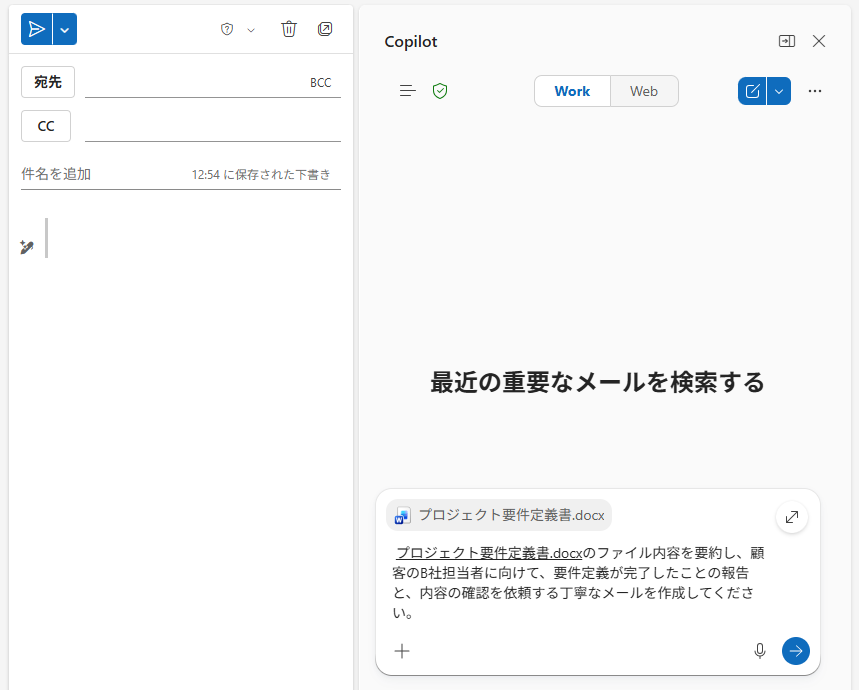Viewport: 859px width, 690px height.
Task: Expand the send options dropdown arrow
Action: (65, 29)
